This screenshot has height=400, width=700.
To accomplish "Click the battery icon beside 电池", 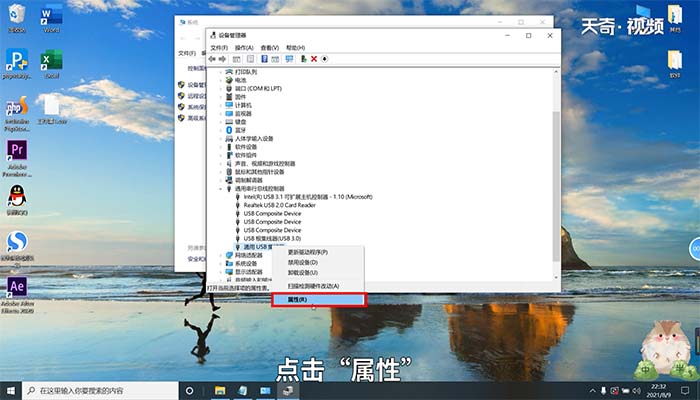I will coord(229,80).
